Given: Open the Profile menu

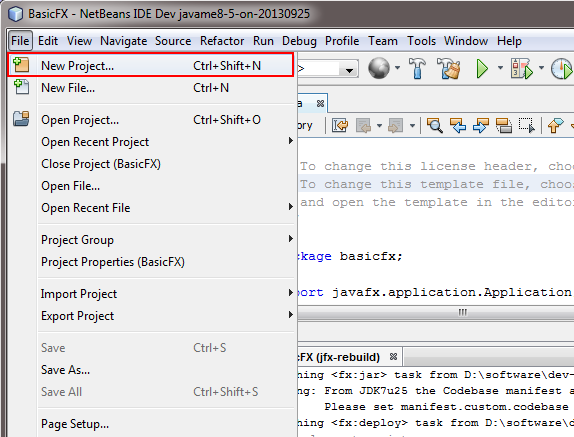Looking at the screenshot, I should pyautogui.click(x=342, y=41).
